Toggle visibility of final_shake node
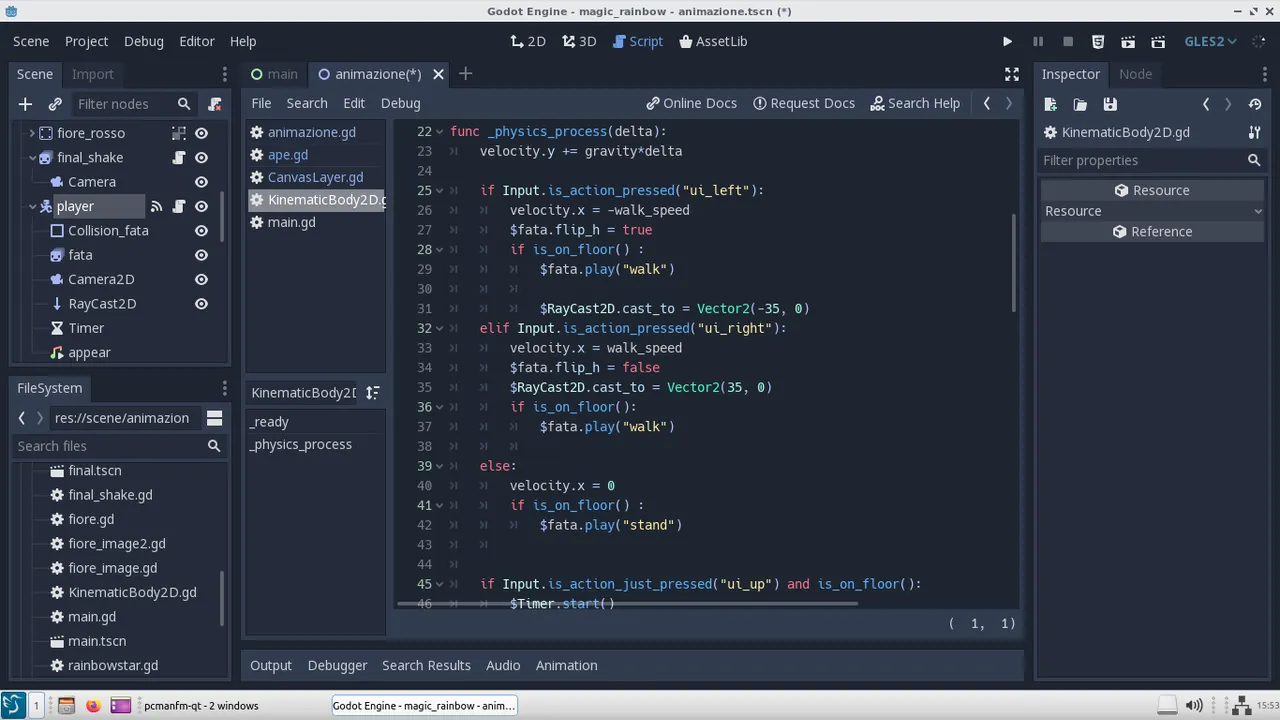 201,157
